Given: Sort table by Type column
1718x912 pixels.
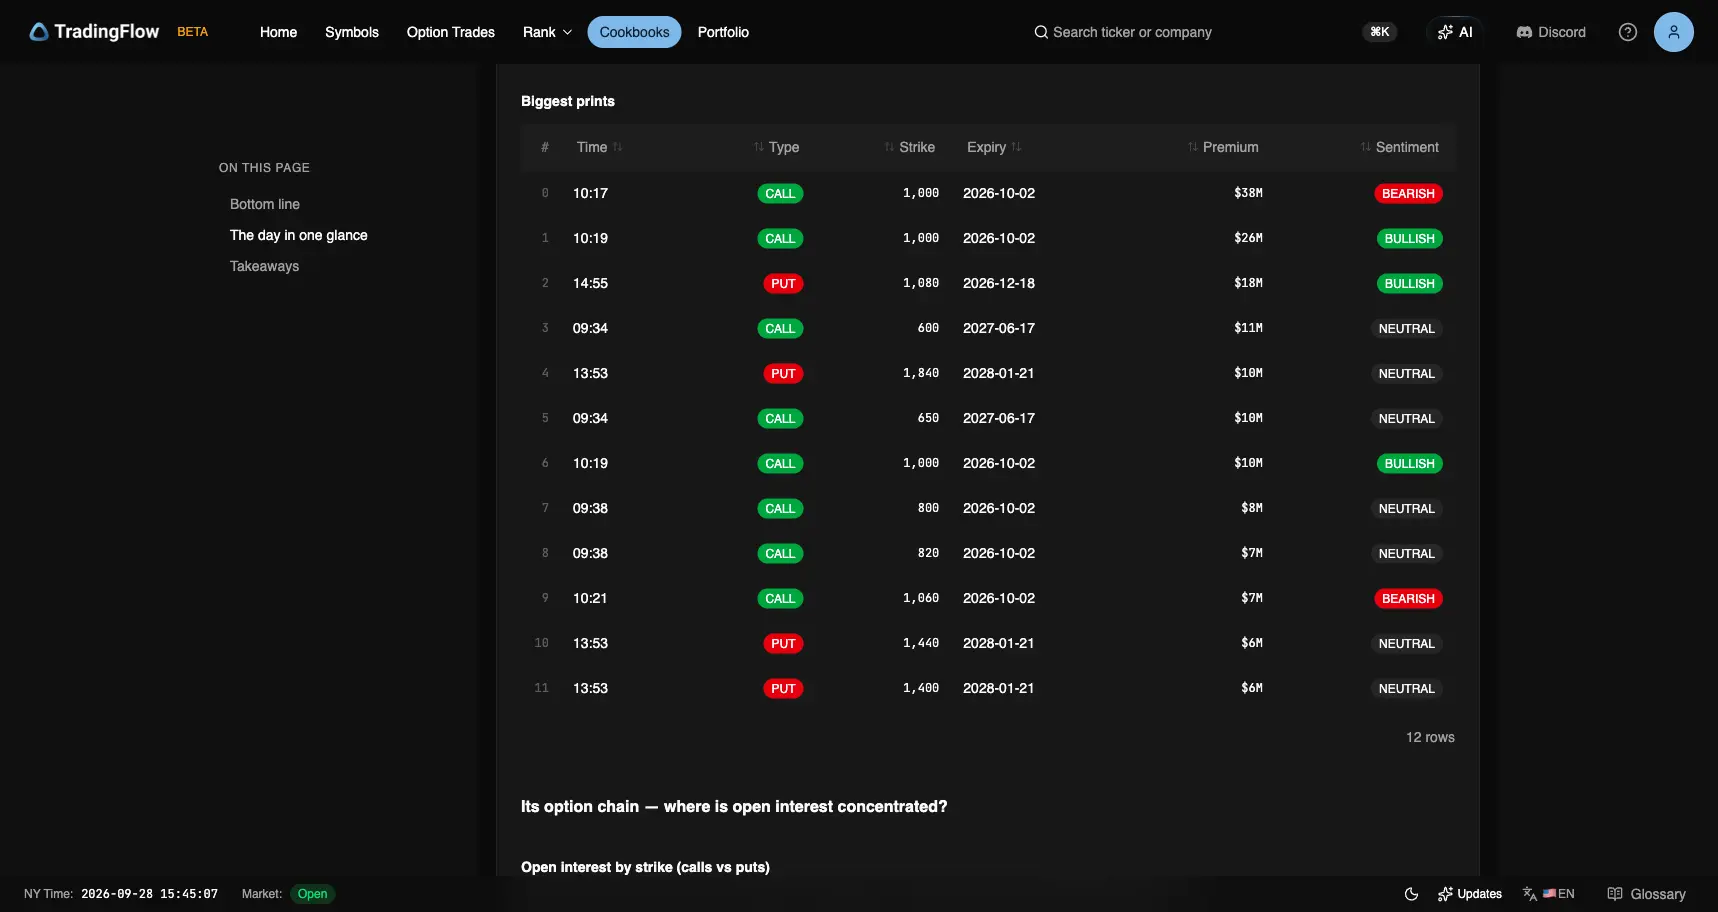Looking at the screenshot, I should click(x=777, y=147).
